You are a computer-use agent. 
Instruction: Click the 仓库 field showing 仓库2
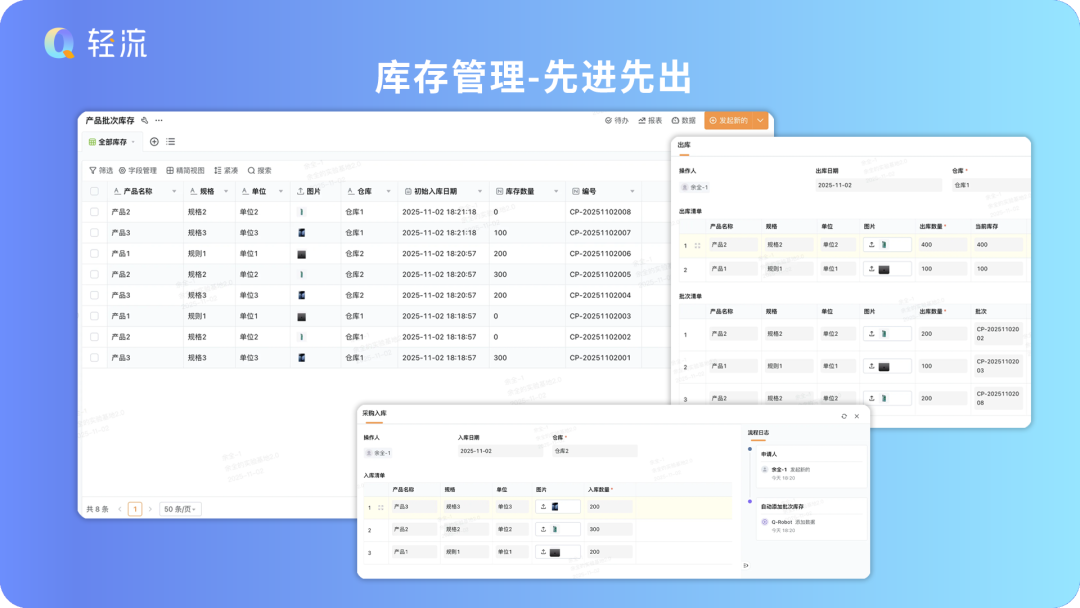pyautogui.click(x=594, y=451)
